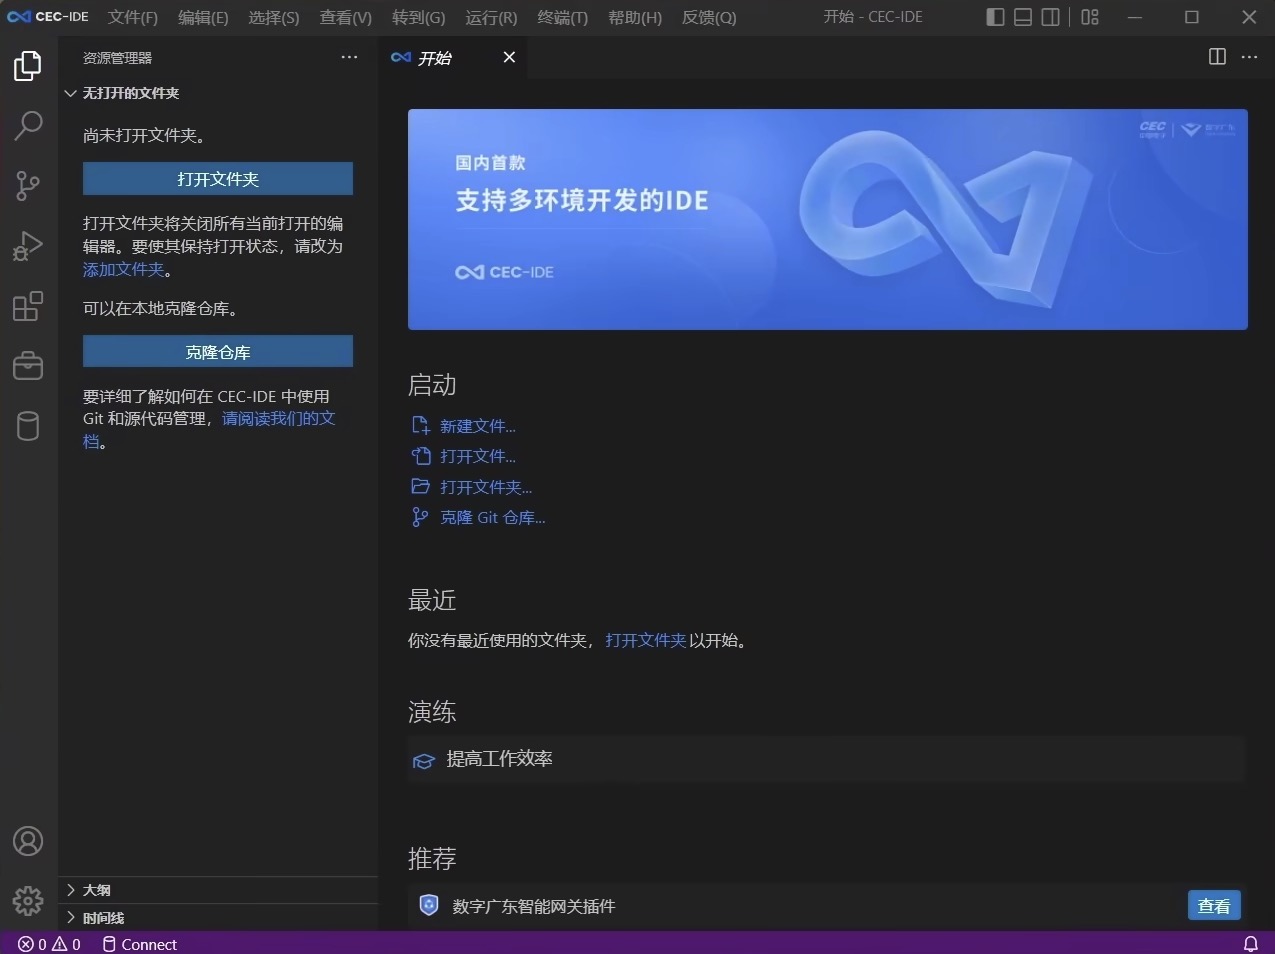Open the Extensions view icon
Image resolution: width=1275 pixels, height=954 pixels.
point(28,306)
